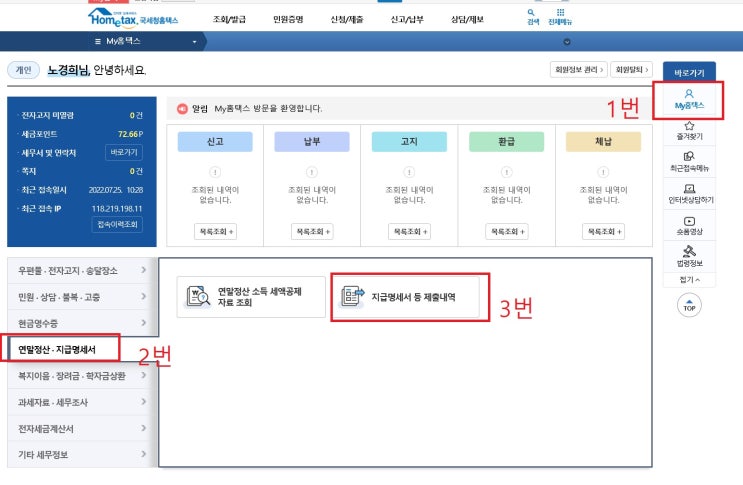Click 목록조회 under 납부

[x=312, y=232]
